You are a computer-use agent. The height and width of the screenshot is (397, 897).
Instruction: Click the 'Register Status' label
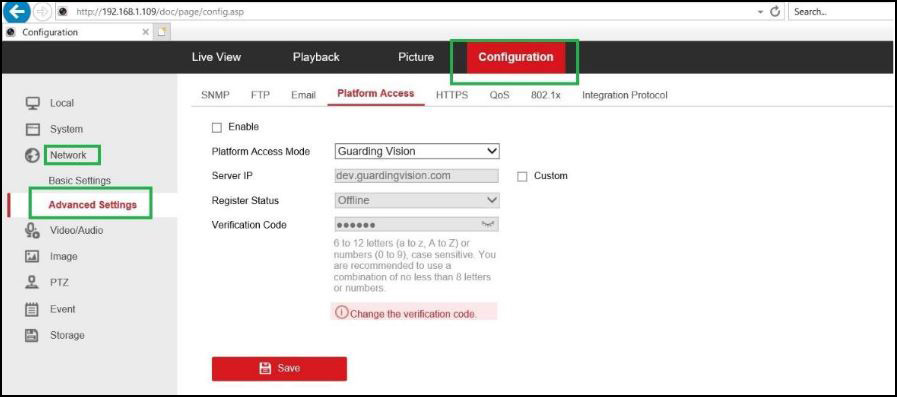pos(245,201)
